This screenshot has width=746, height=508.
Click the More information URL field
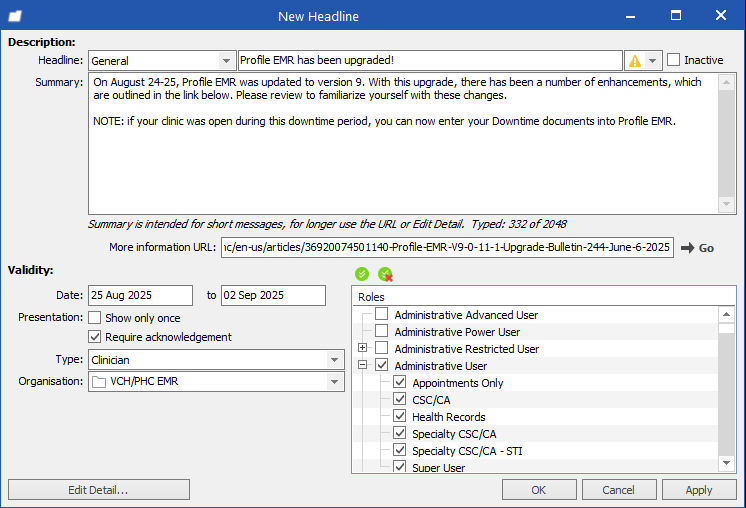(x=447, y=247)
